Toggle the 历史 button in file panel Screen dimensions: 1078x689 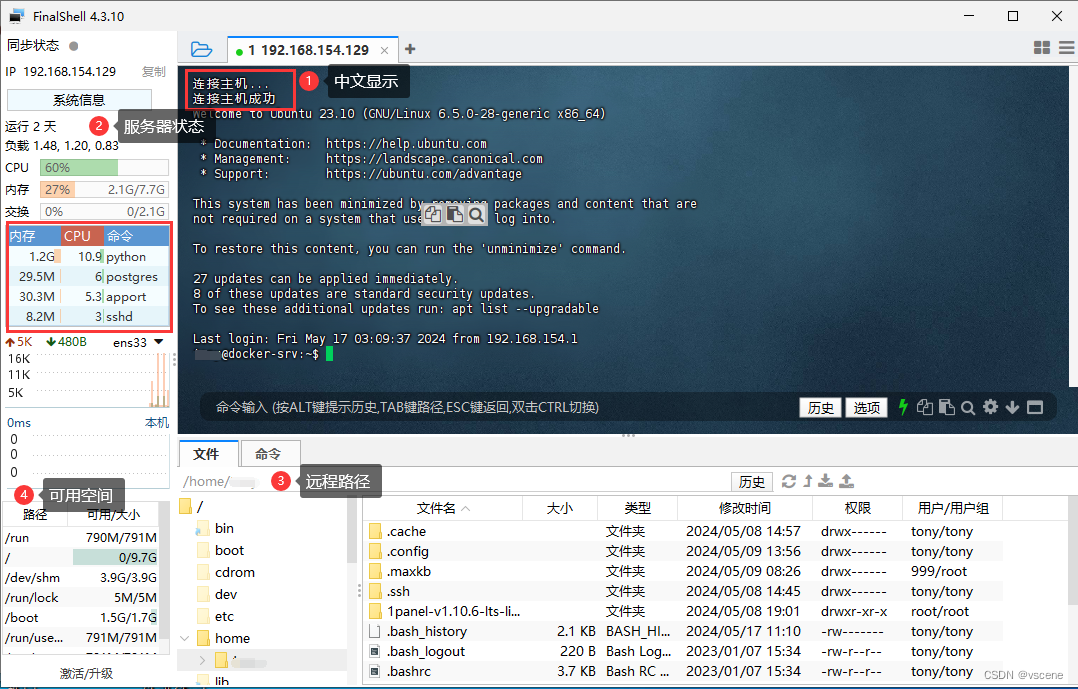[x=752, y=481]
